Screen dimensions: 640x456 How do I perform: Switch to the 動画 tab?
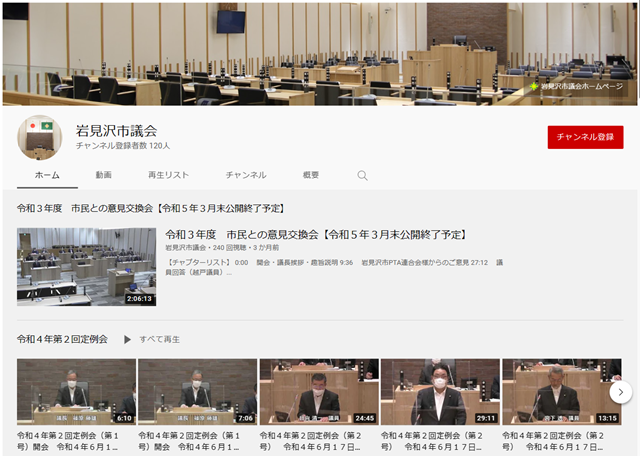click(x=103, y=175)
